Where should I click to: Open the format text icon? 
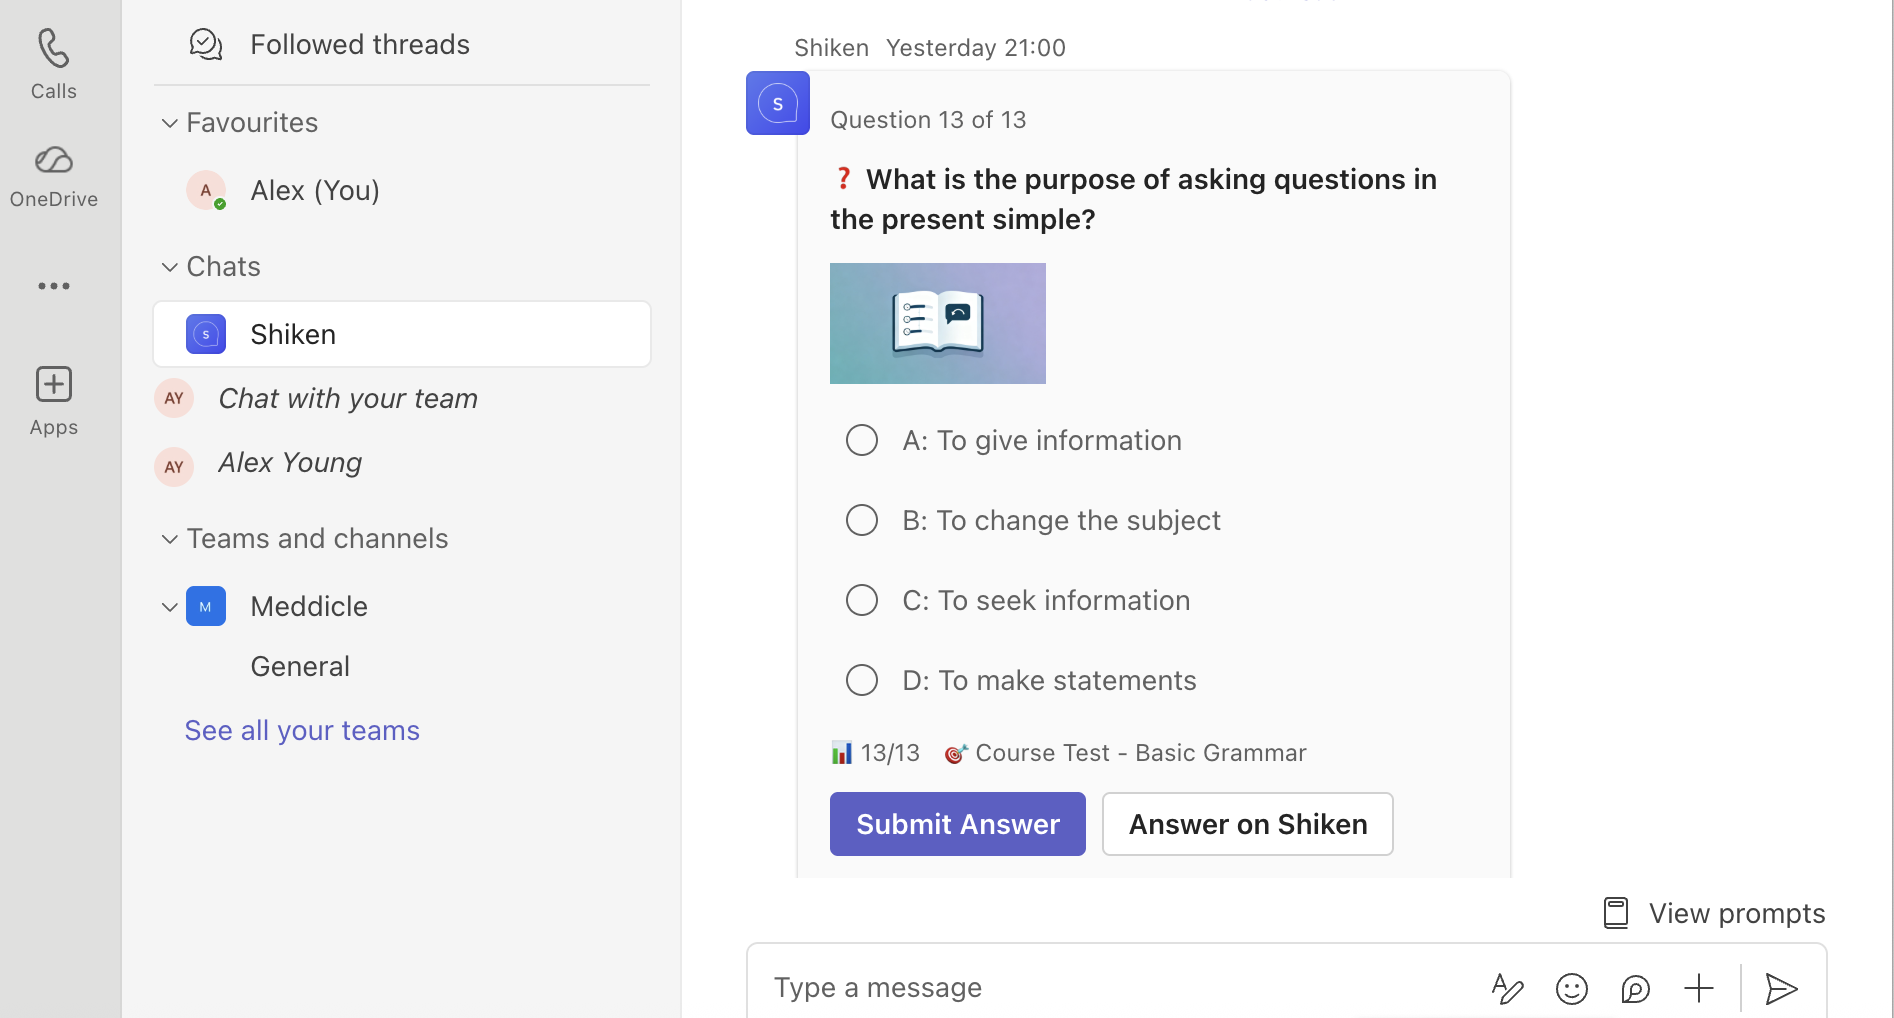click(1507, 989)
